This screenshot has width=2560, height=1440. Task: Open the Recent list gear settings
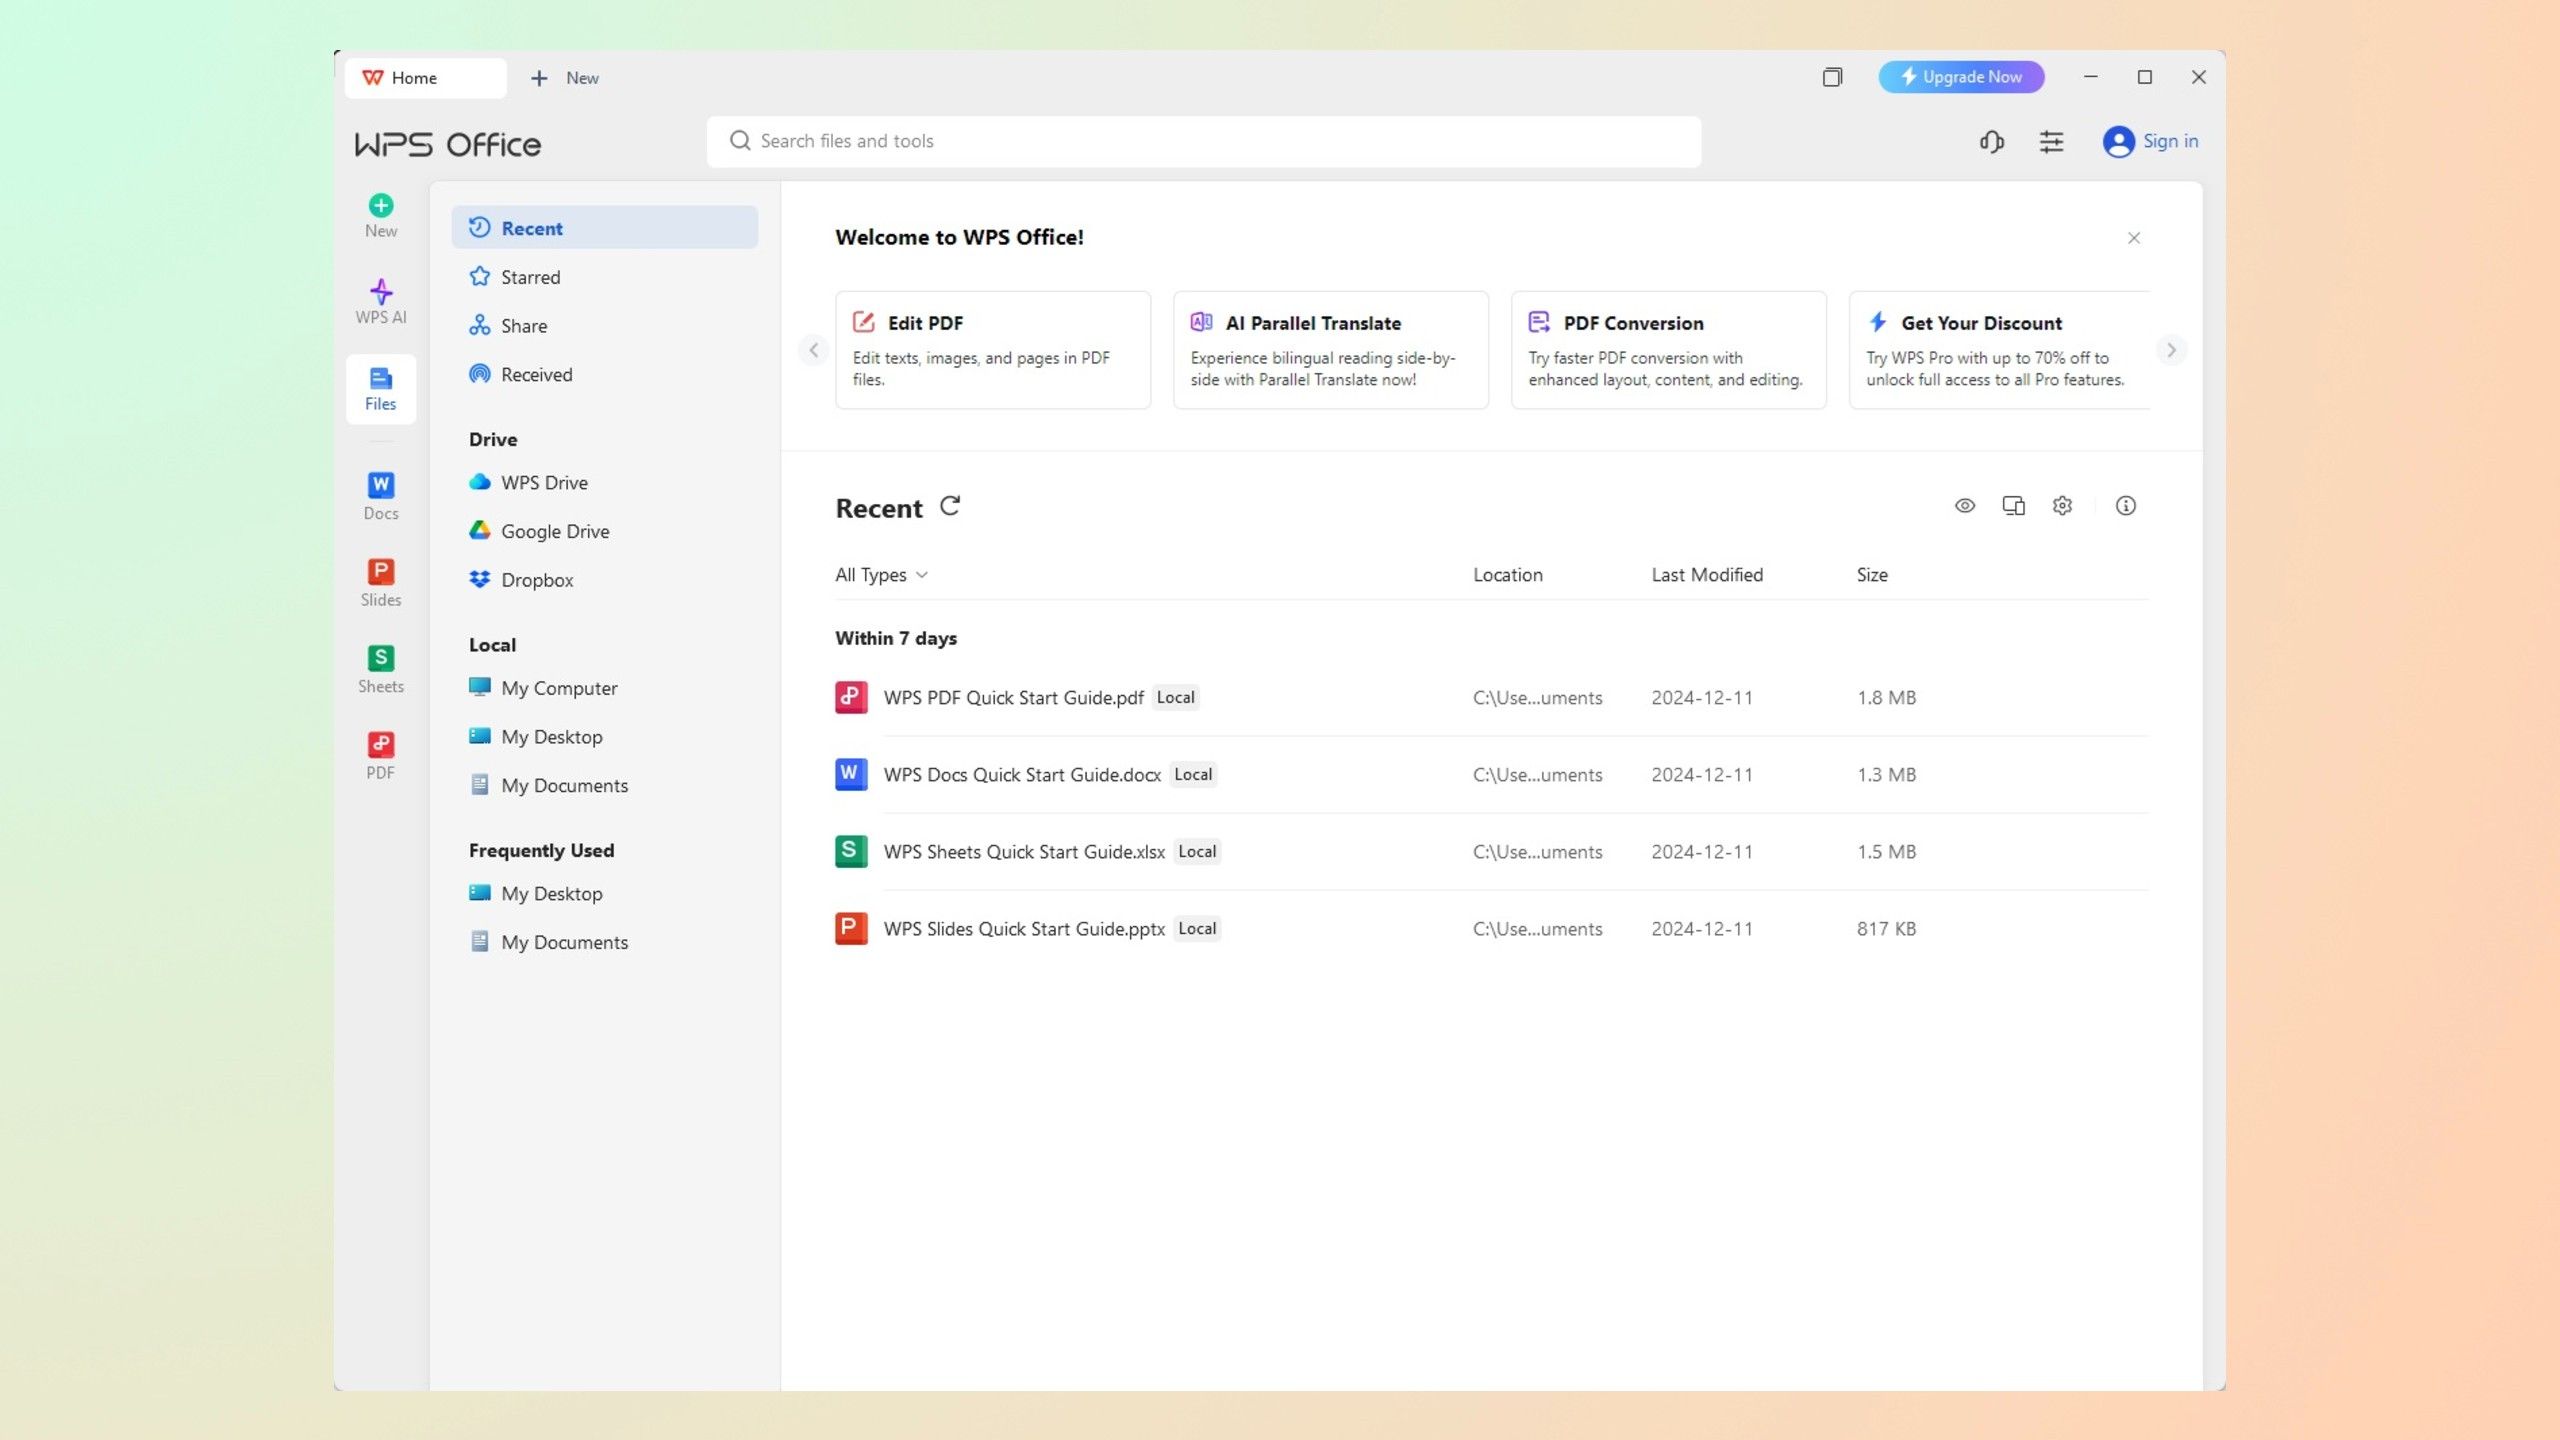[2062, 506]
